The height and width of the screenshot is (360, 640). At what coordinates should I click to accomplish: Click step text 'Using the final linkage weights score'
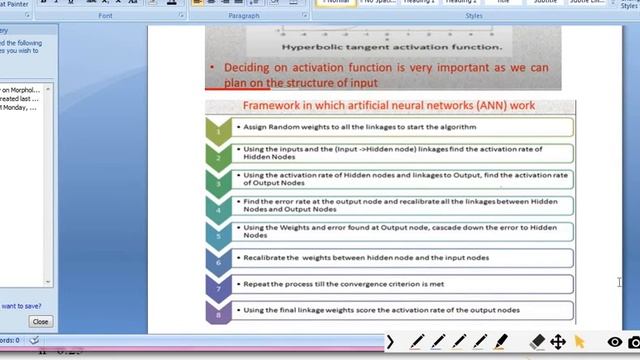(382, 310)
